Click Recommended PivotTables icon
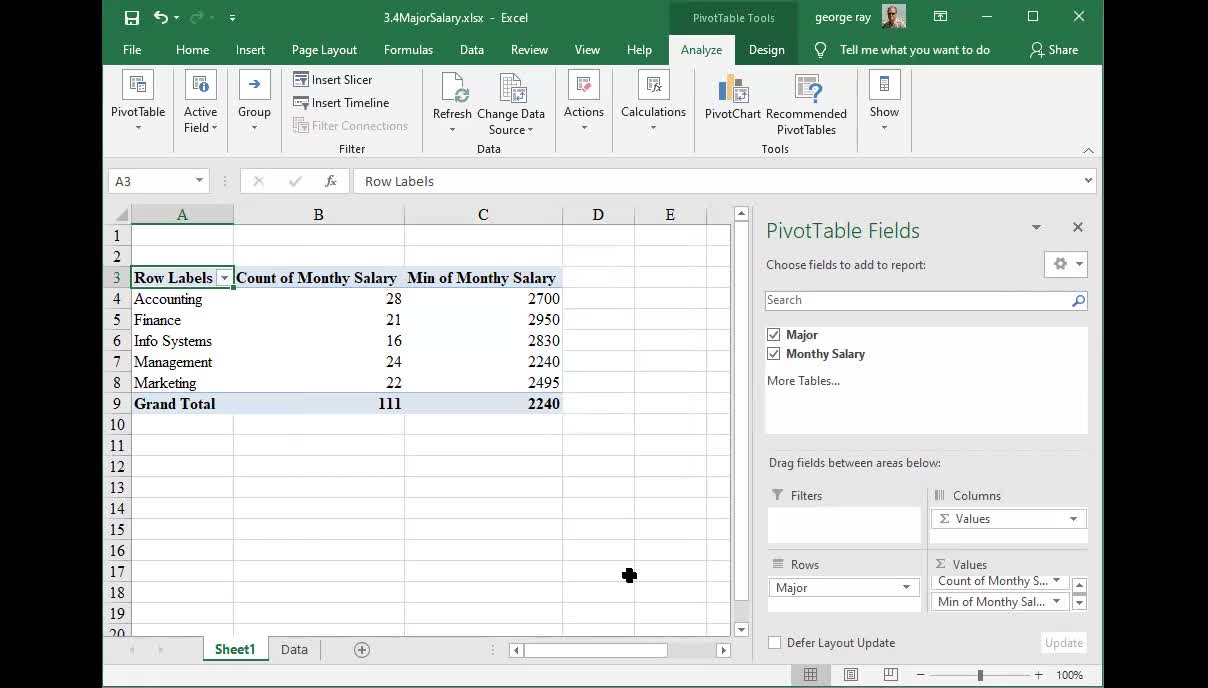Screen dimensions: 1208x688 click(806, 89)
